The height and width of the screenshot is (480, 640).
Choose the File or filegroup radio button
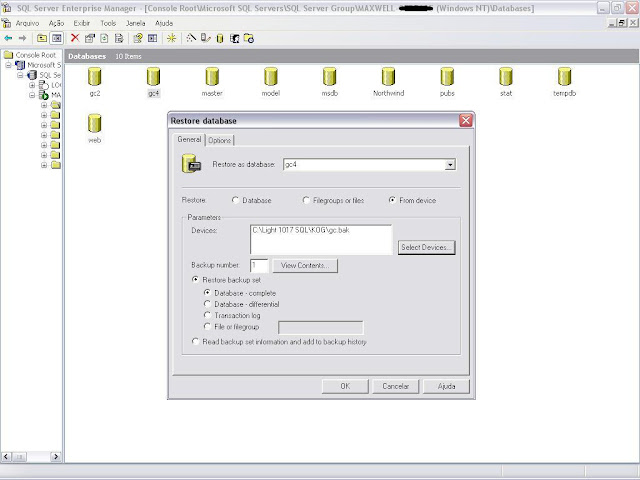pyautogui.click(x=207, y=327)
